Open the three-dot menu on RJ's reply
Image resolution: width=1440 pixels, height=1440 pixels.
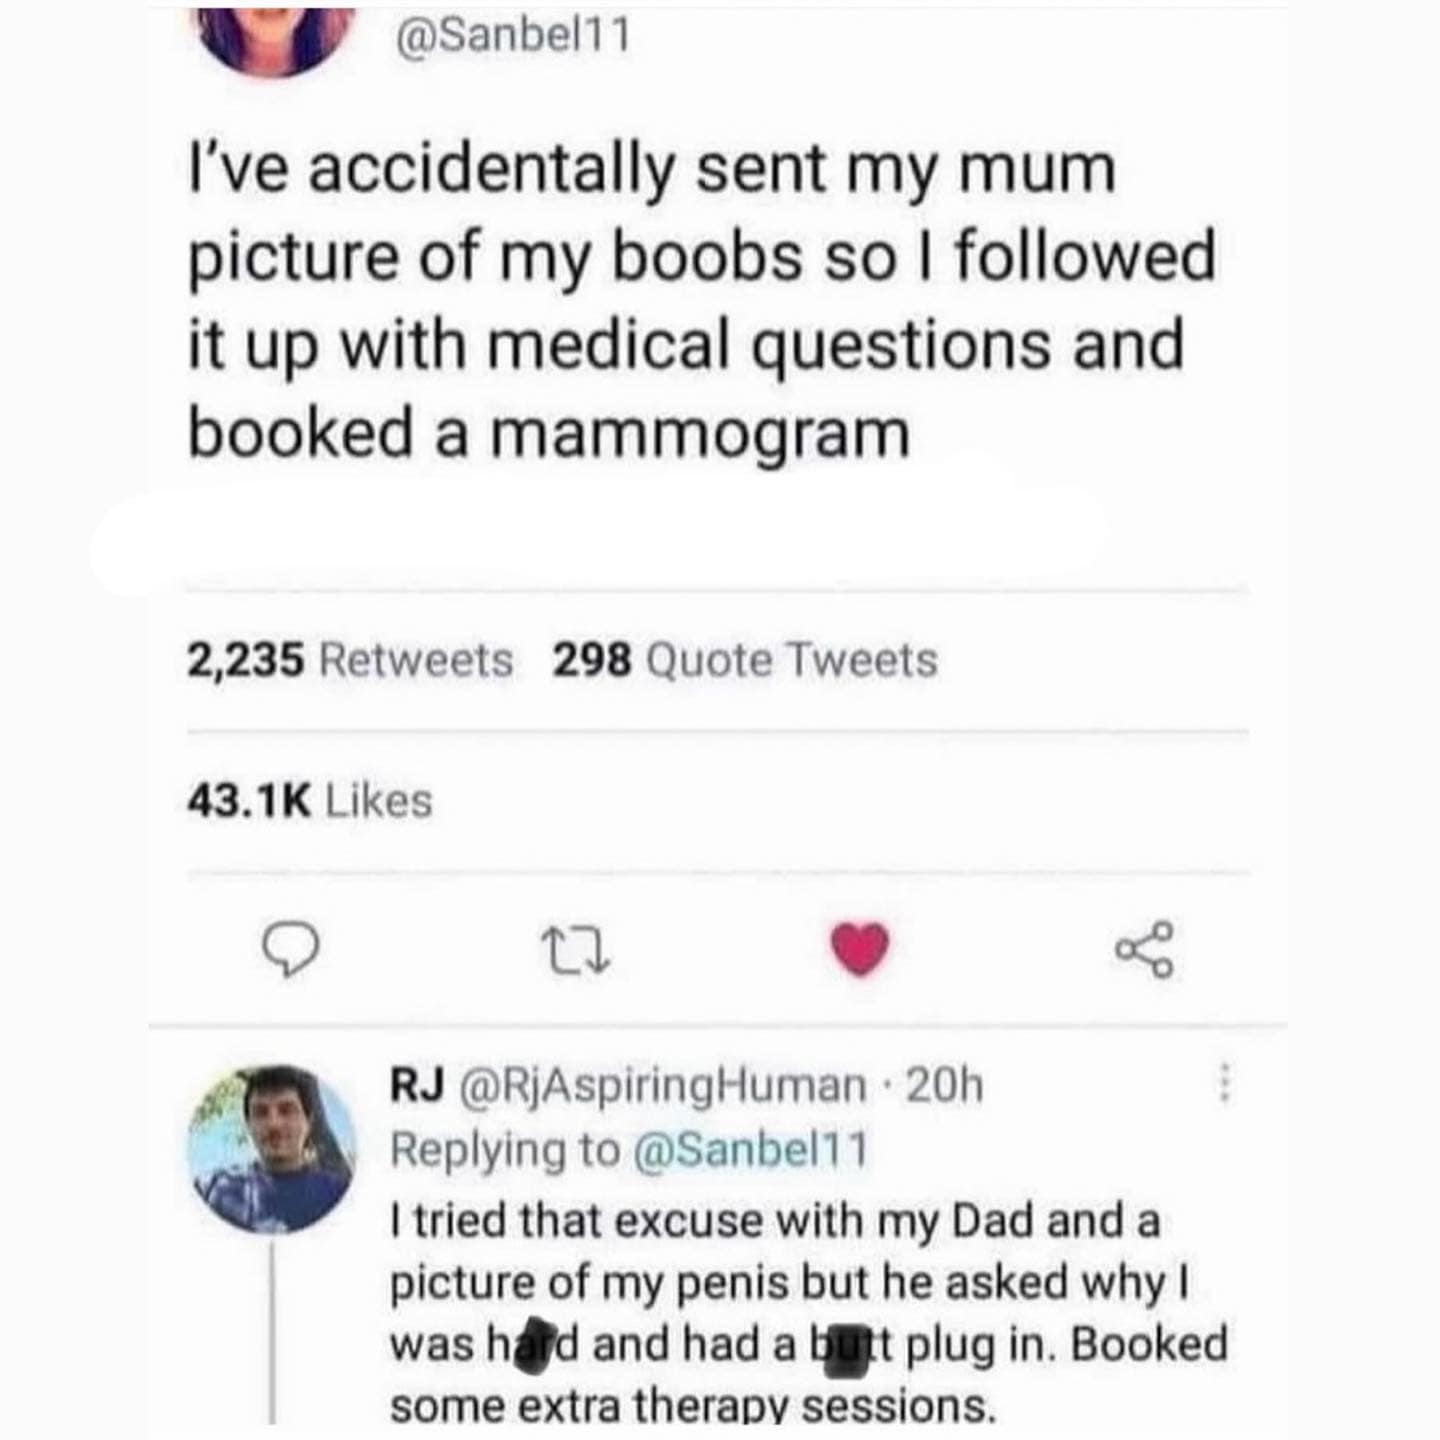pos(1223,1084)
